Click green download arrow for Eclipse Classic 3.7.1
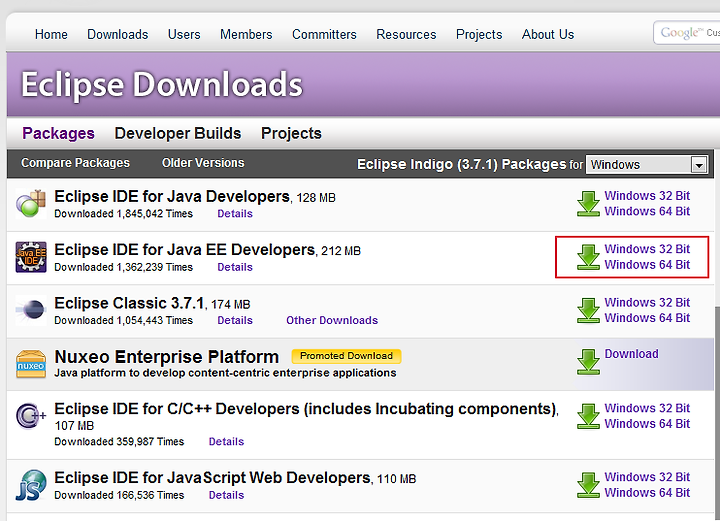 pyautogui.click(x=588, y=310)
